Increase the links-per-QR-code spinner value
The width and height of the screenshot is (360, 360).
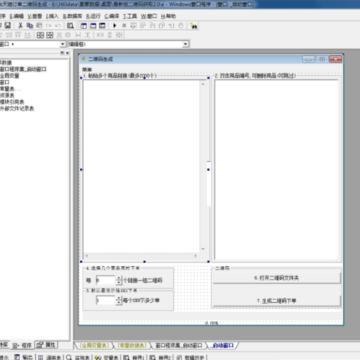click(x=118, y=278)
